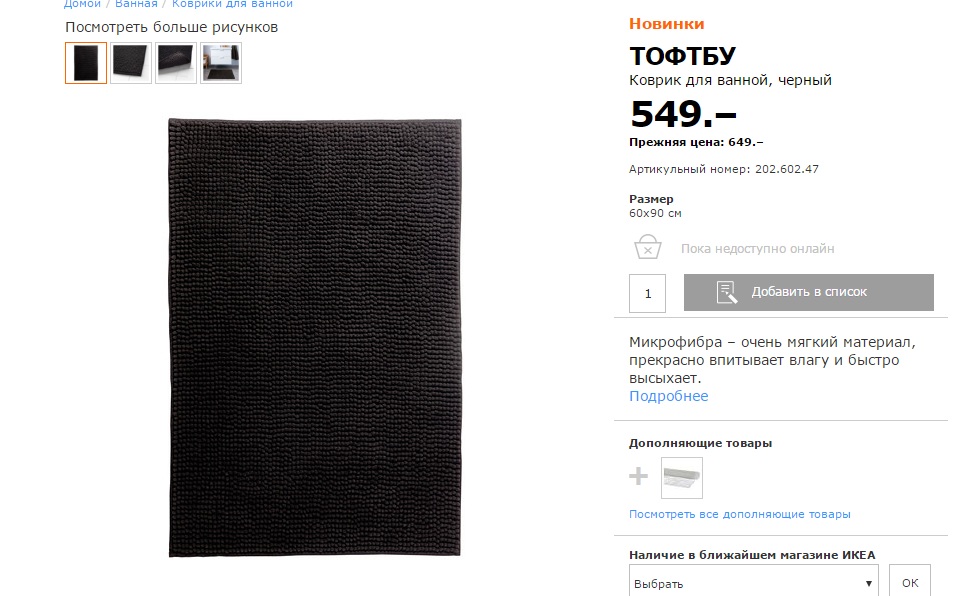Click the Добавить в список button

808,292
